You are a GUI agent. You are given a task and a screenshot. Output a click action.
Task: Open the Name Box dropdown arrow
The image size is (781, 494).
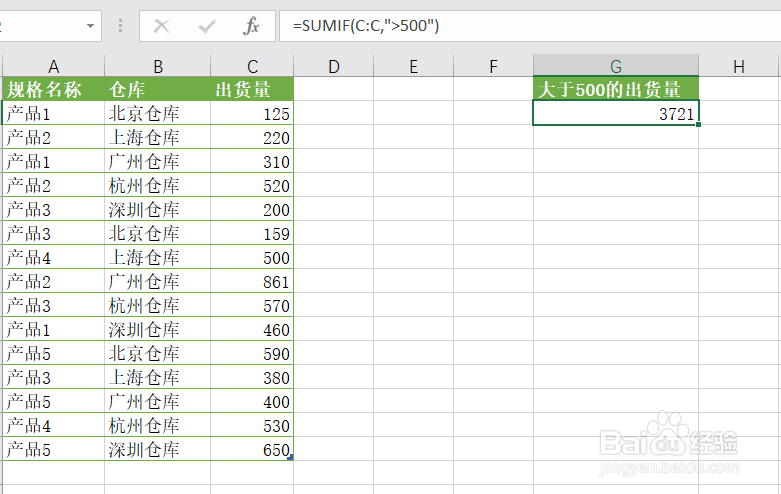(x=90, y=26)
